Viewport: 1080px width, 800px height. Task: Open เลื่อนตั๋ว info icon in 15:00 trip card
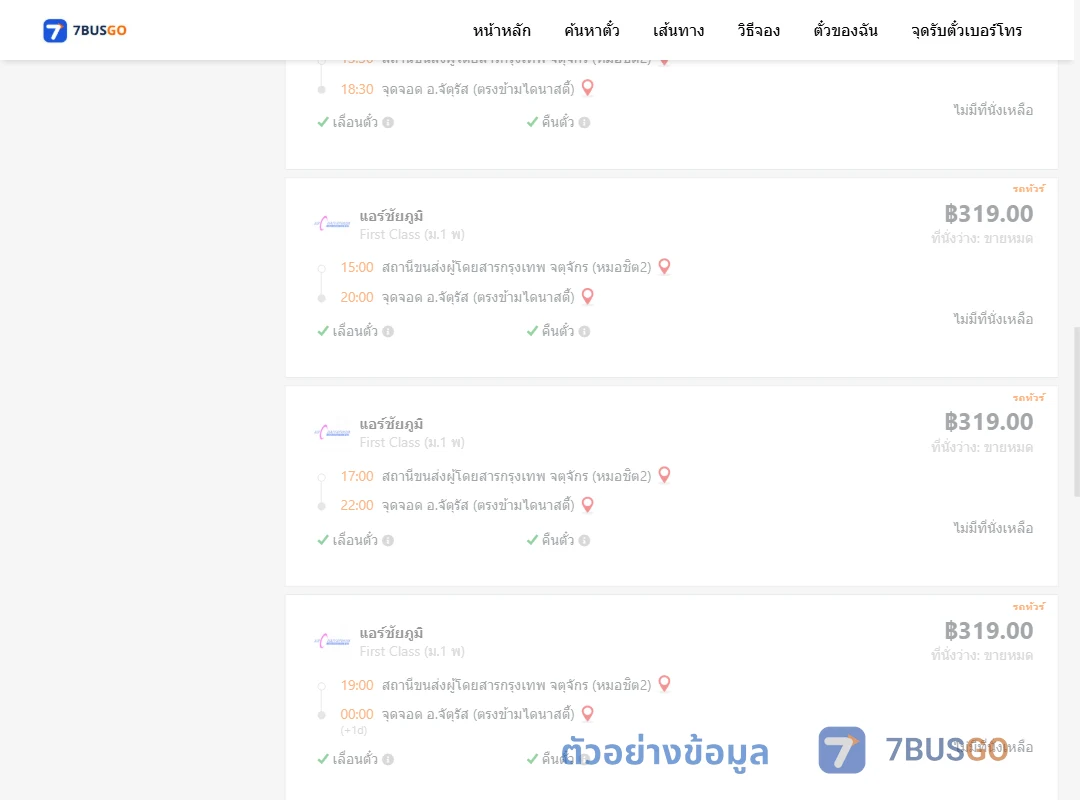(388, 331)
